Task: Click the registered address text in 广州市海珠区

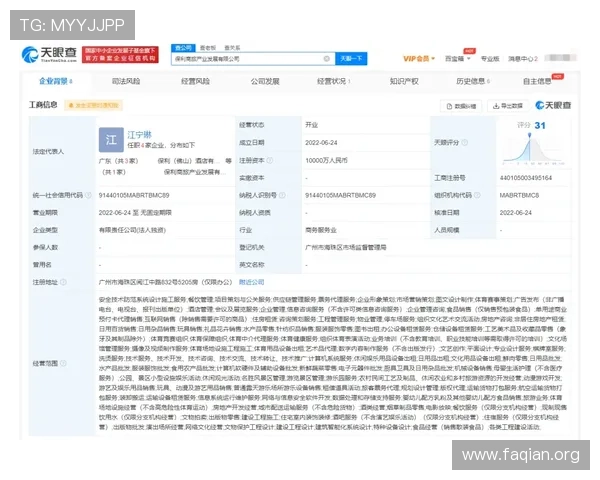Action: pos(165,282)
